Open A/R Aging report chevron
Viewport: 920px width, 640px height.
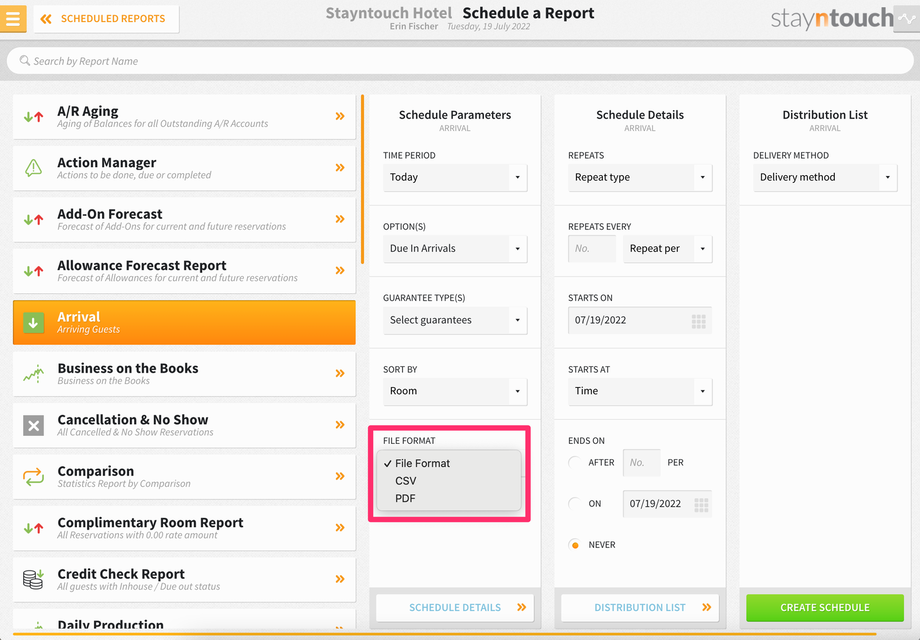point(340,116)
